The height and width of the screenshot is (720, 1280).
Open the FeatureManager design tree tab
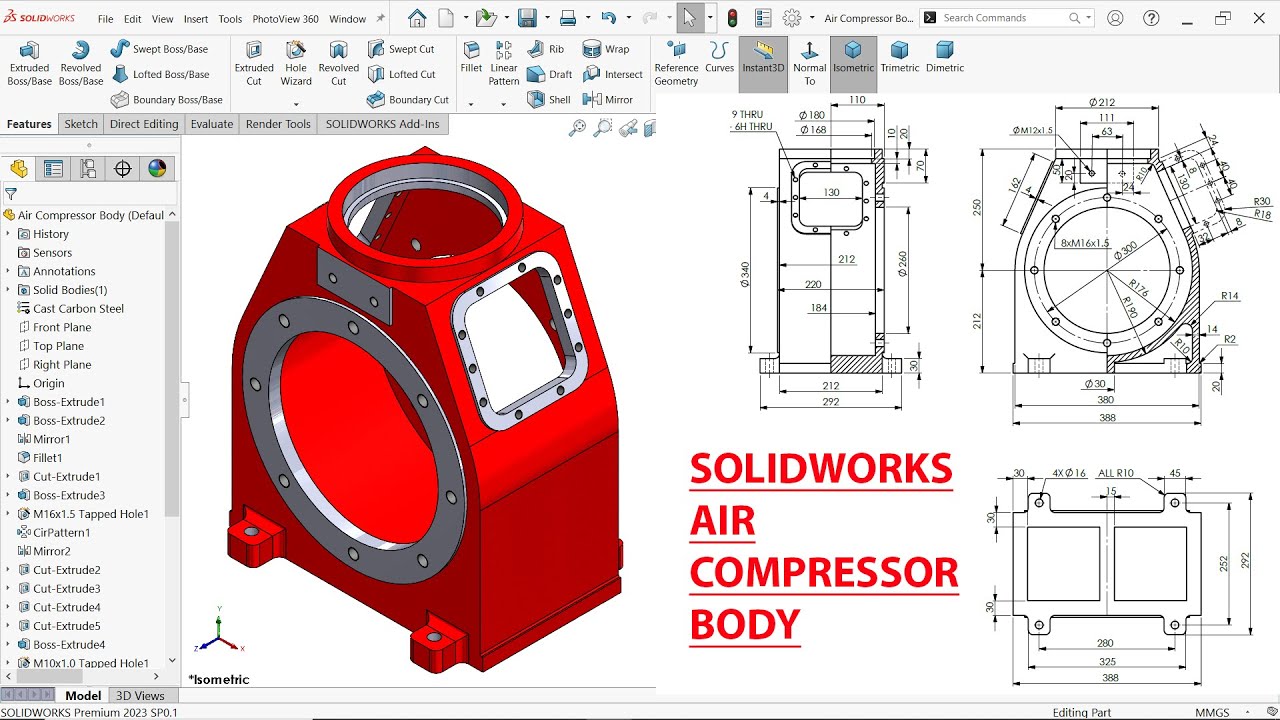point(19,169)
